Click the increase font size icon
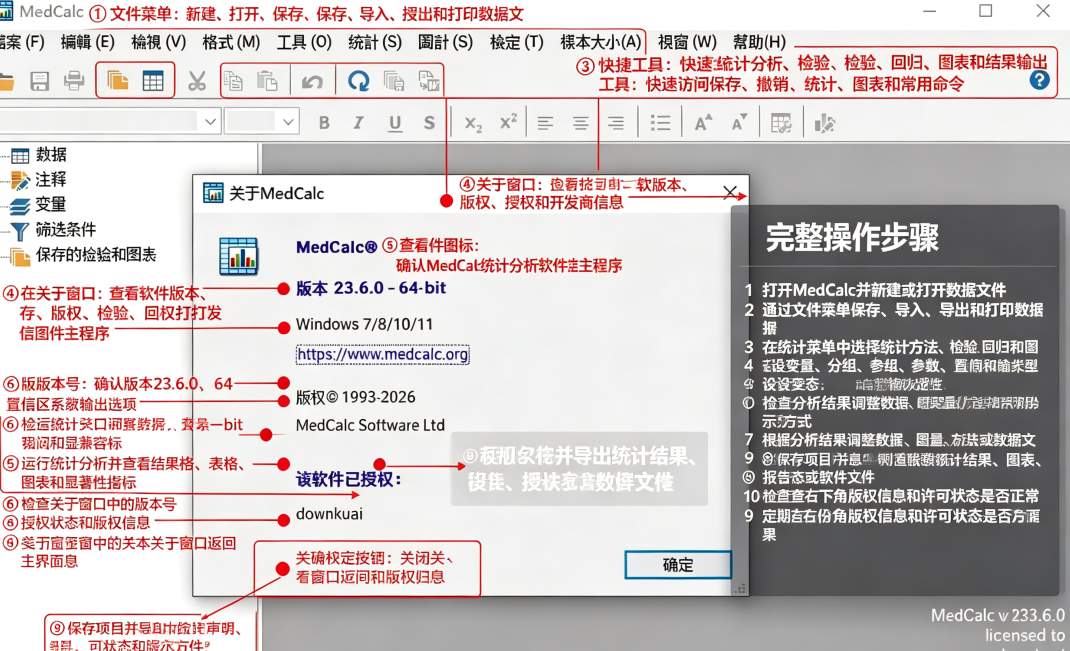Image resolution: width=1070 pixels, height=651 pixels. (704, 123)
